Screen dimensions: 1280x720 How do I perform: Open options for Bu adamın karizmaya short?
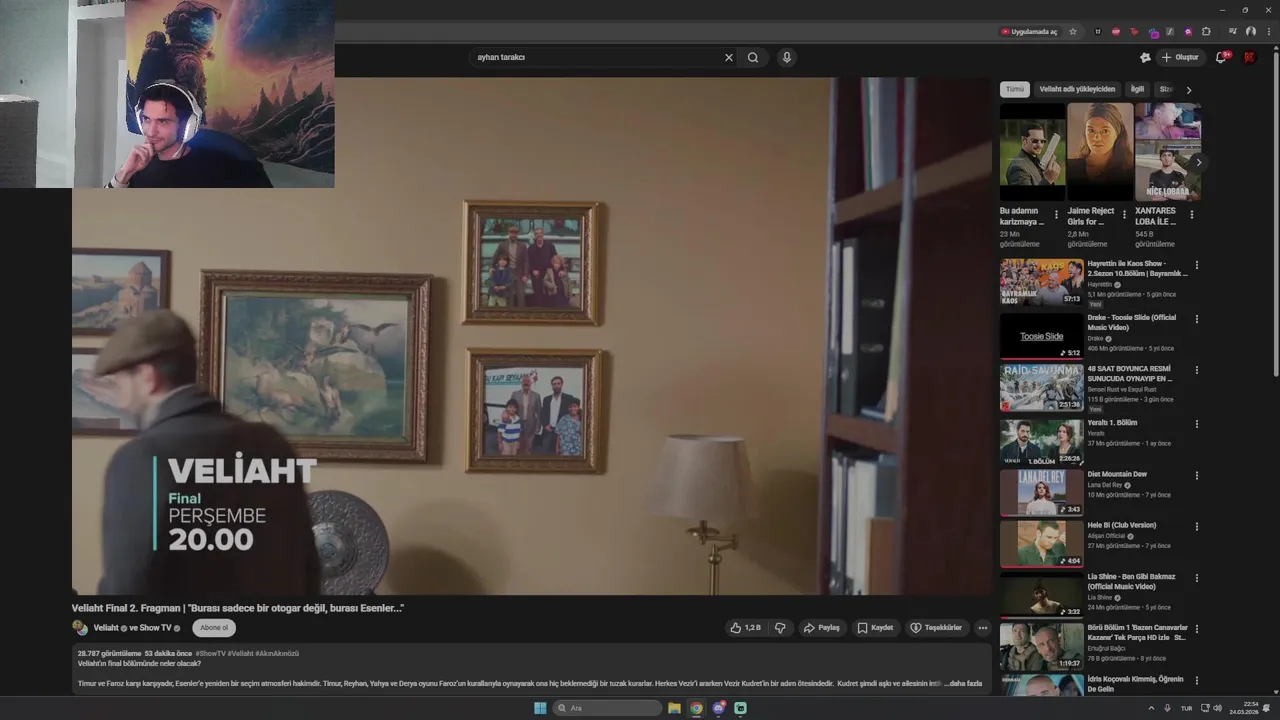(1056, 214)
